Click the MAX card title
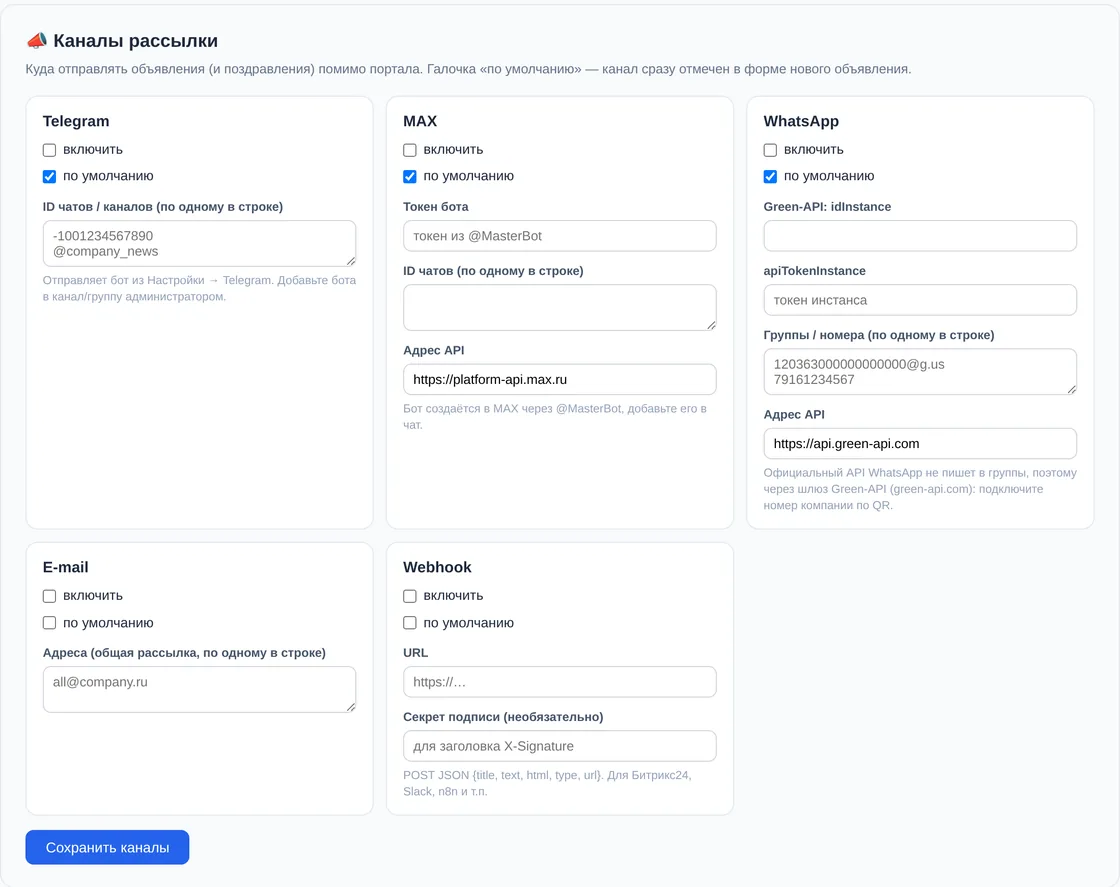The width and height of the screenshot is (1120, 887). tap(420, 121)
